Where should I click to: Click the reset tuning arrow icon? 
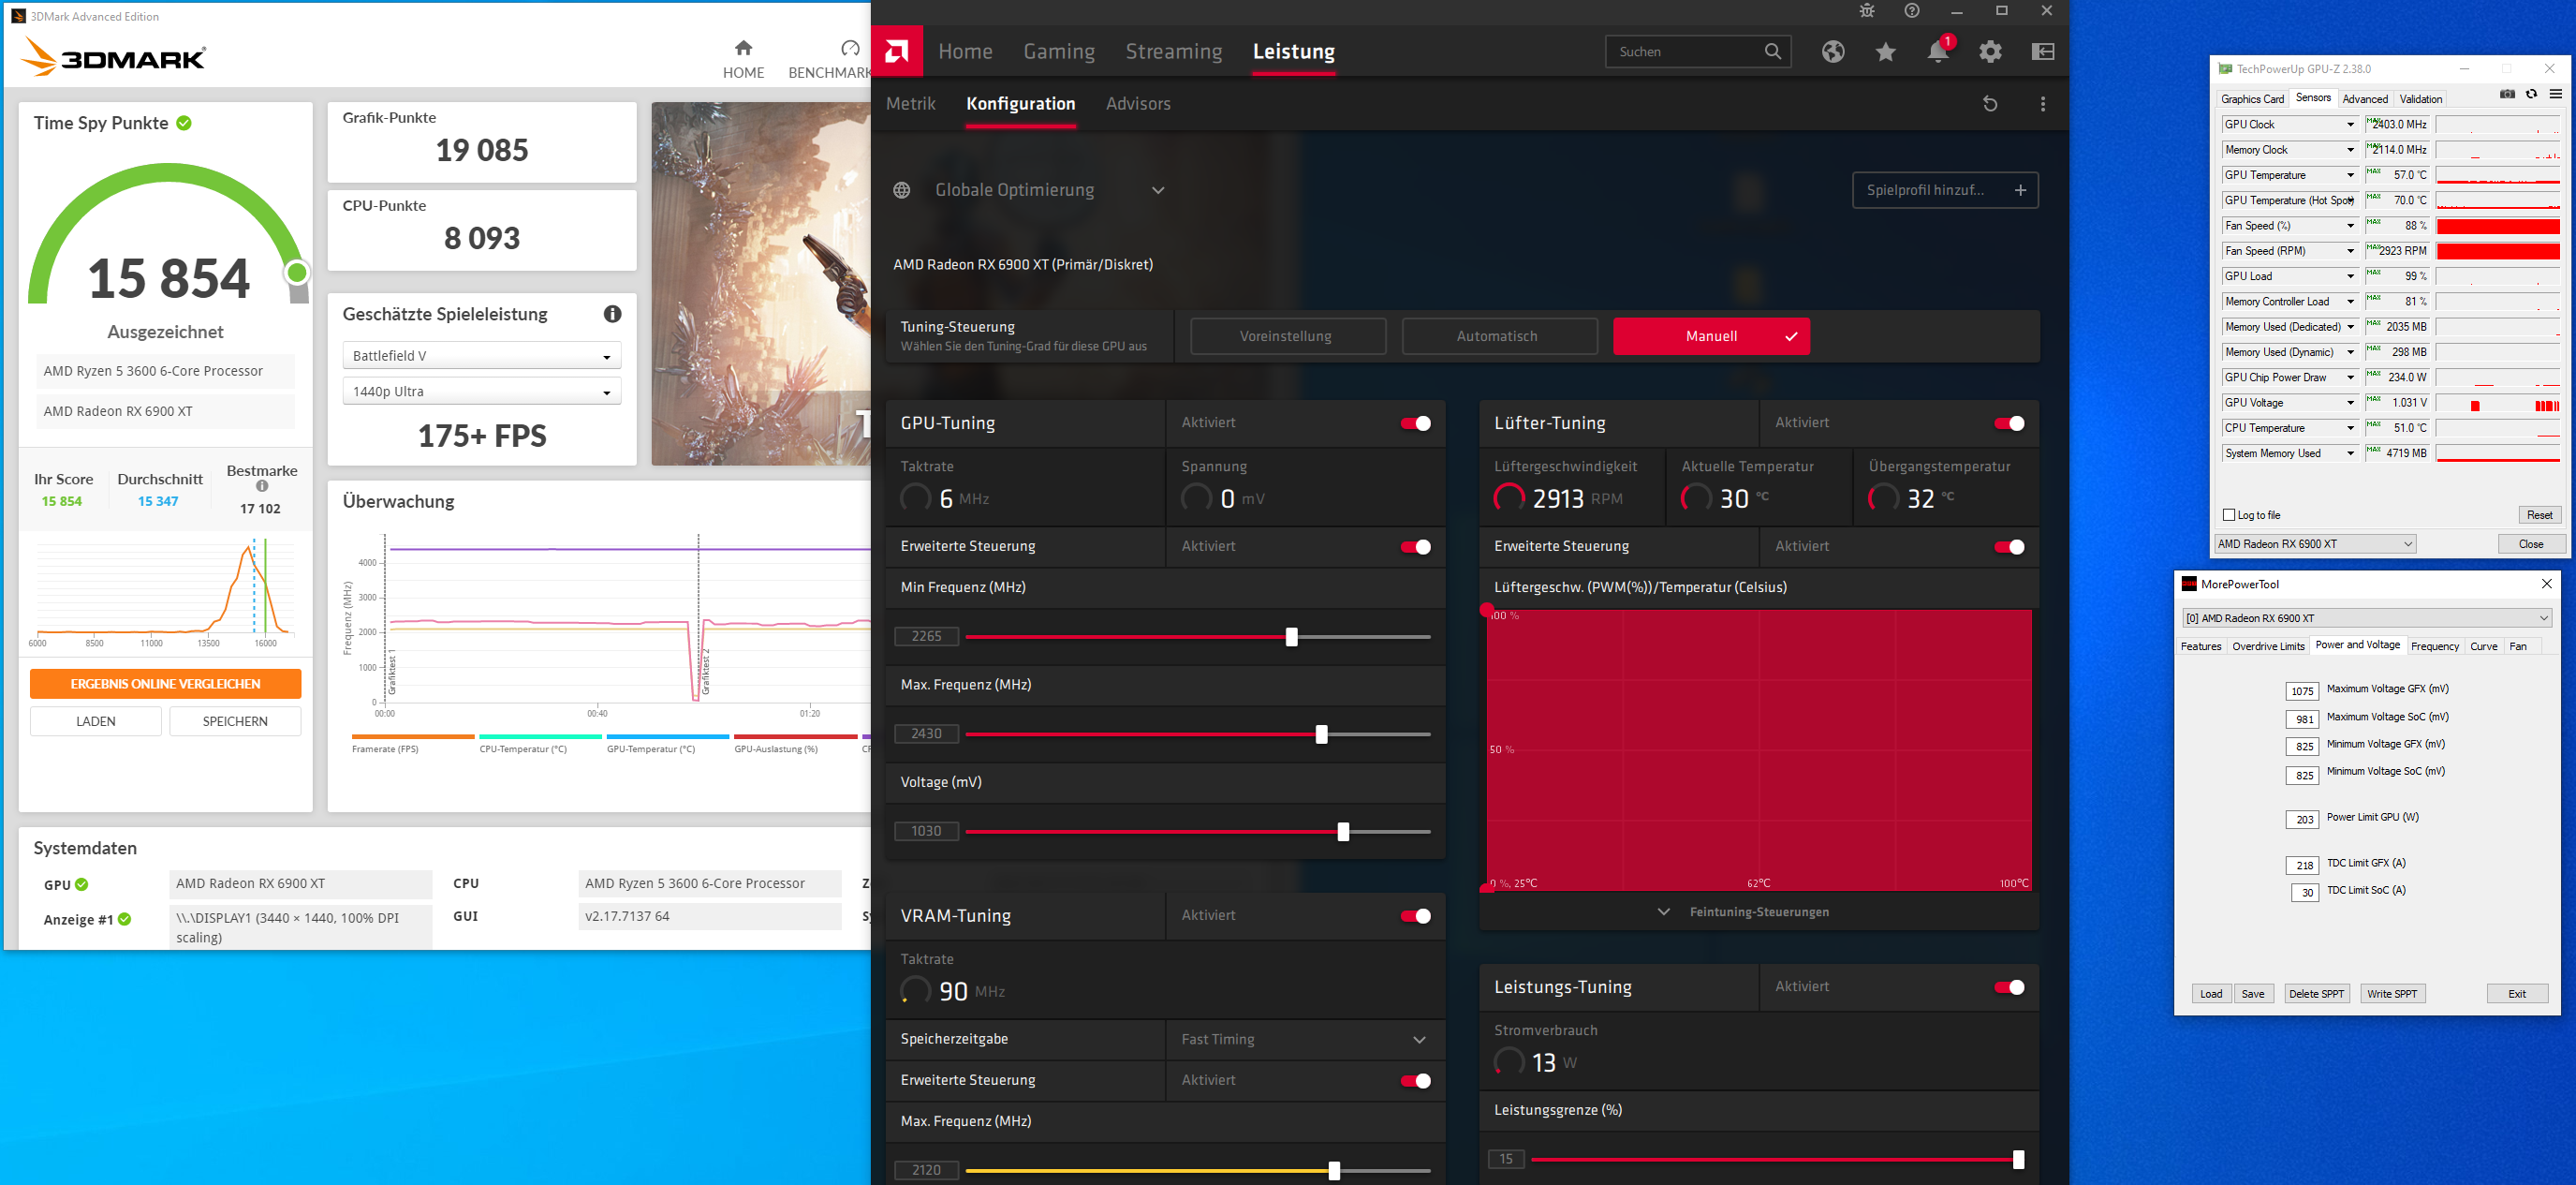1990,104
